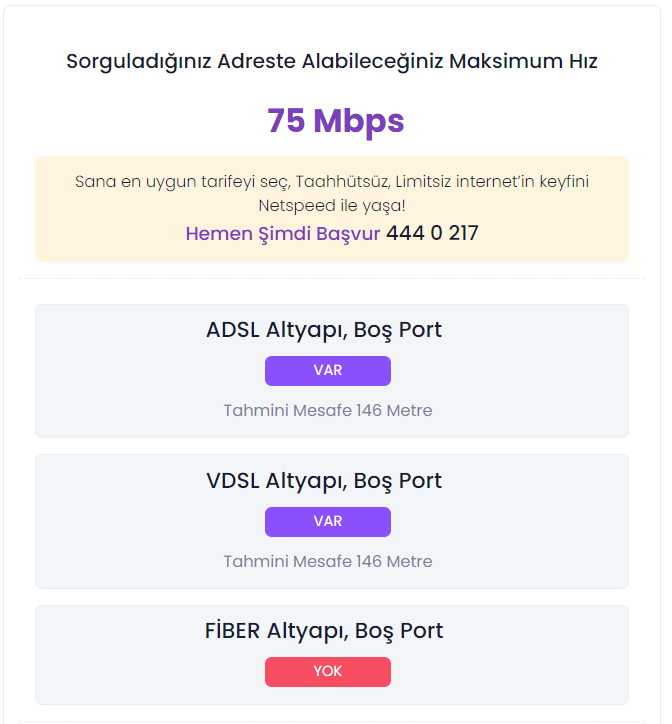The width and height of the screenshot is (672, 724).
Task: Select the VDSL Altyapı, Boş Port heading
Action: (x=324, y=481)
